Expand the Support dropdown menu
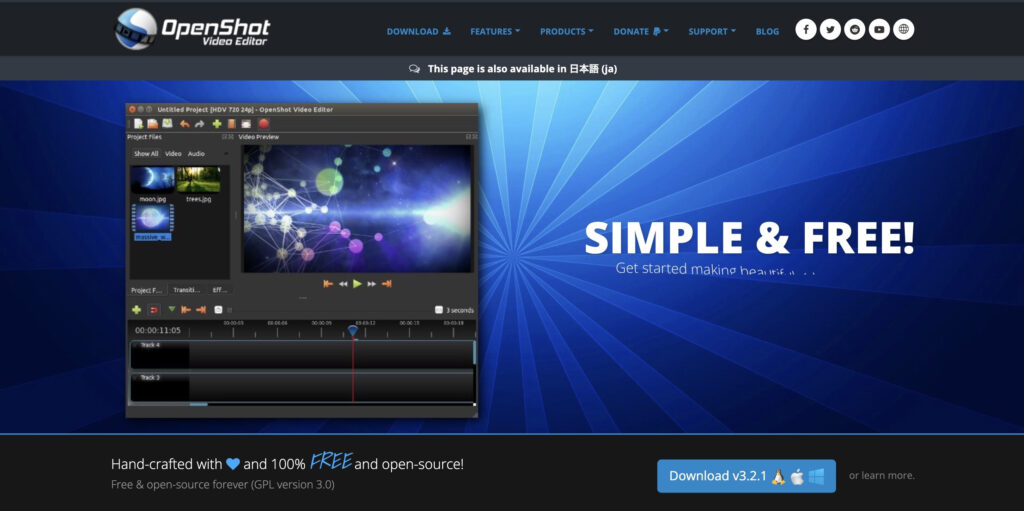This screenshot has height=511, width=1024. tap(712, 31)
